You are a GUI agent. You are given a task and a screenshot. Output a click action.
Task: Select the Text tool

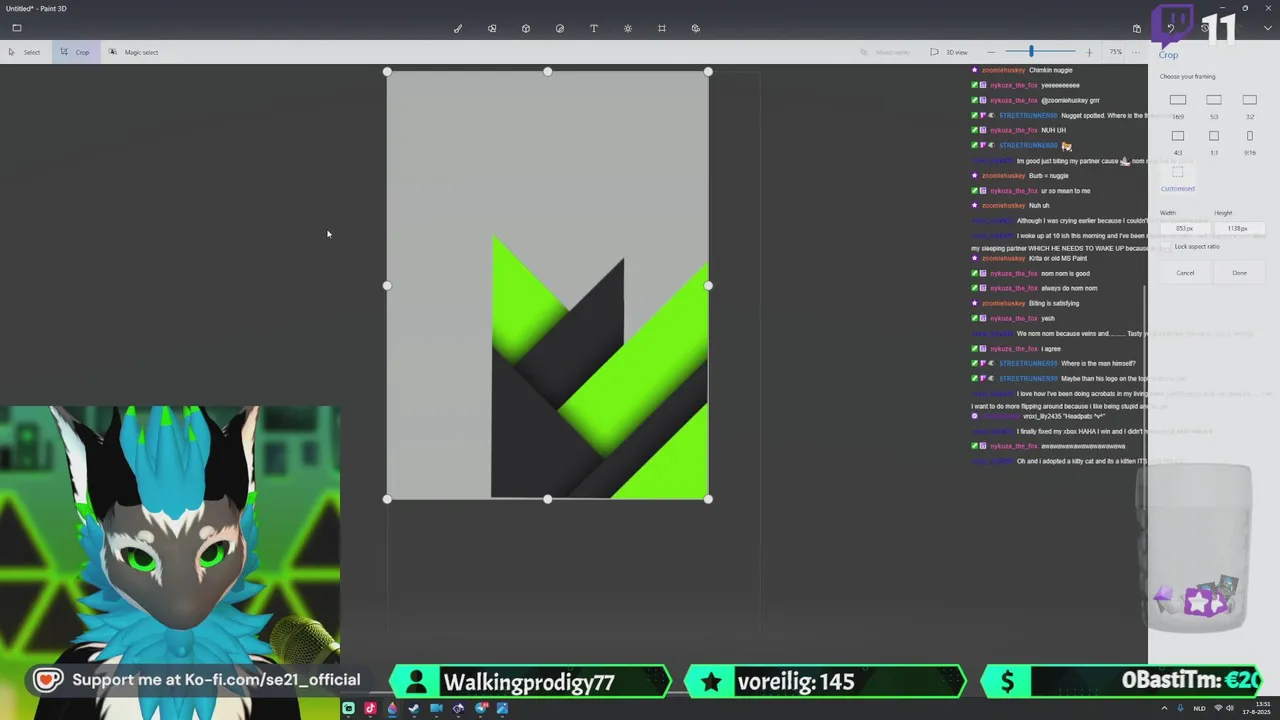pyautogui.click(x=594, y=28)
